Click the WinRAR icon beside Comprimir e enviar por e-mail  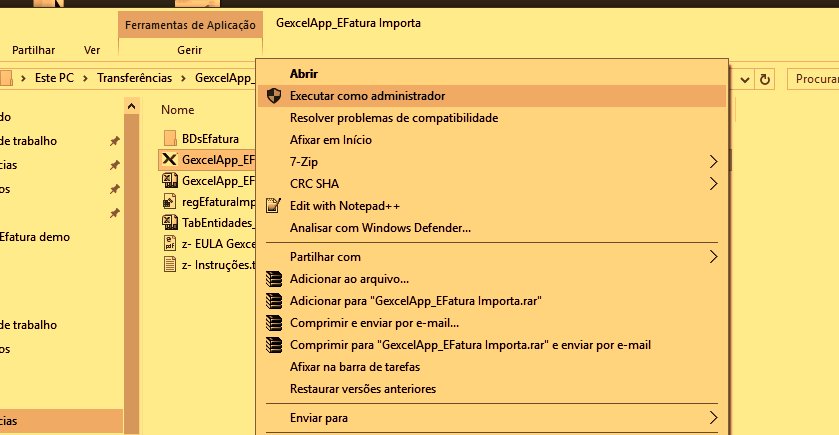point(273,323)
